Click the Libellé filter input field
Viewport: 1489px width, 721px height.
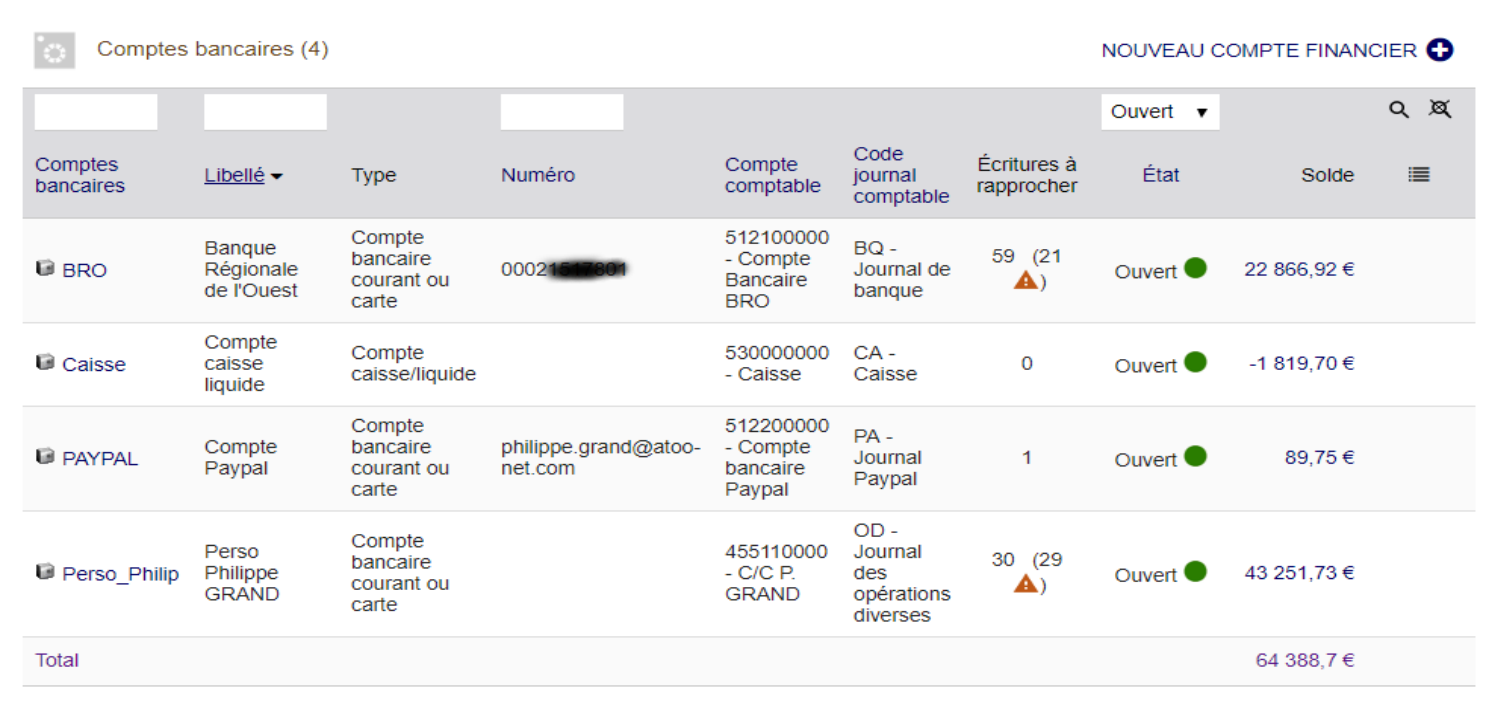pos(265,112)
